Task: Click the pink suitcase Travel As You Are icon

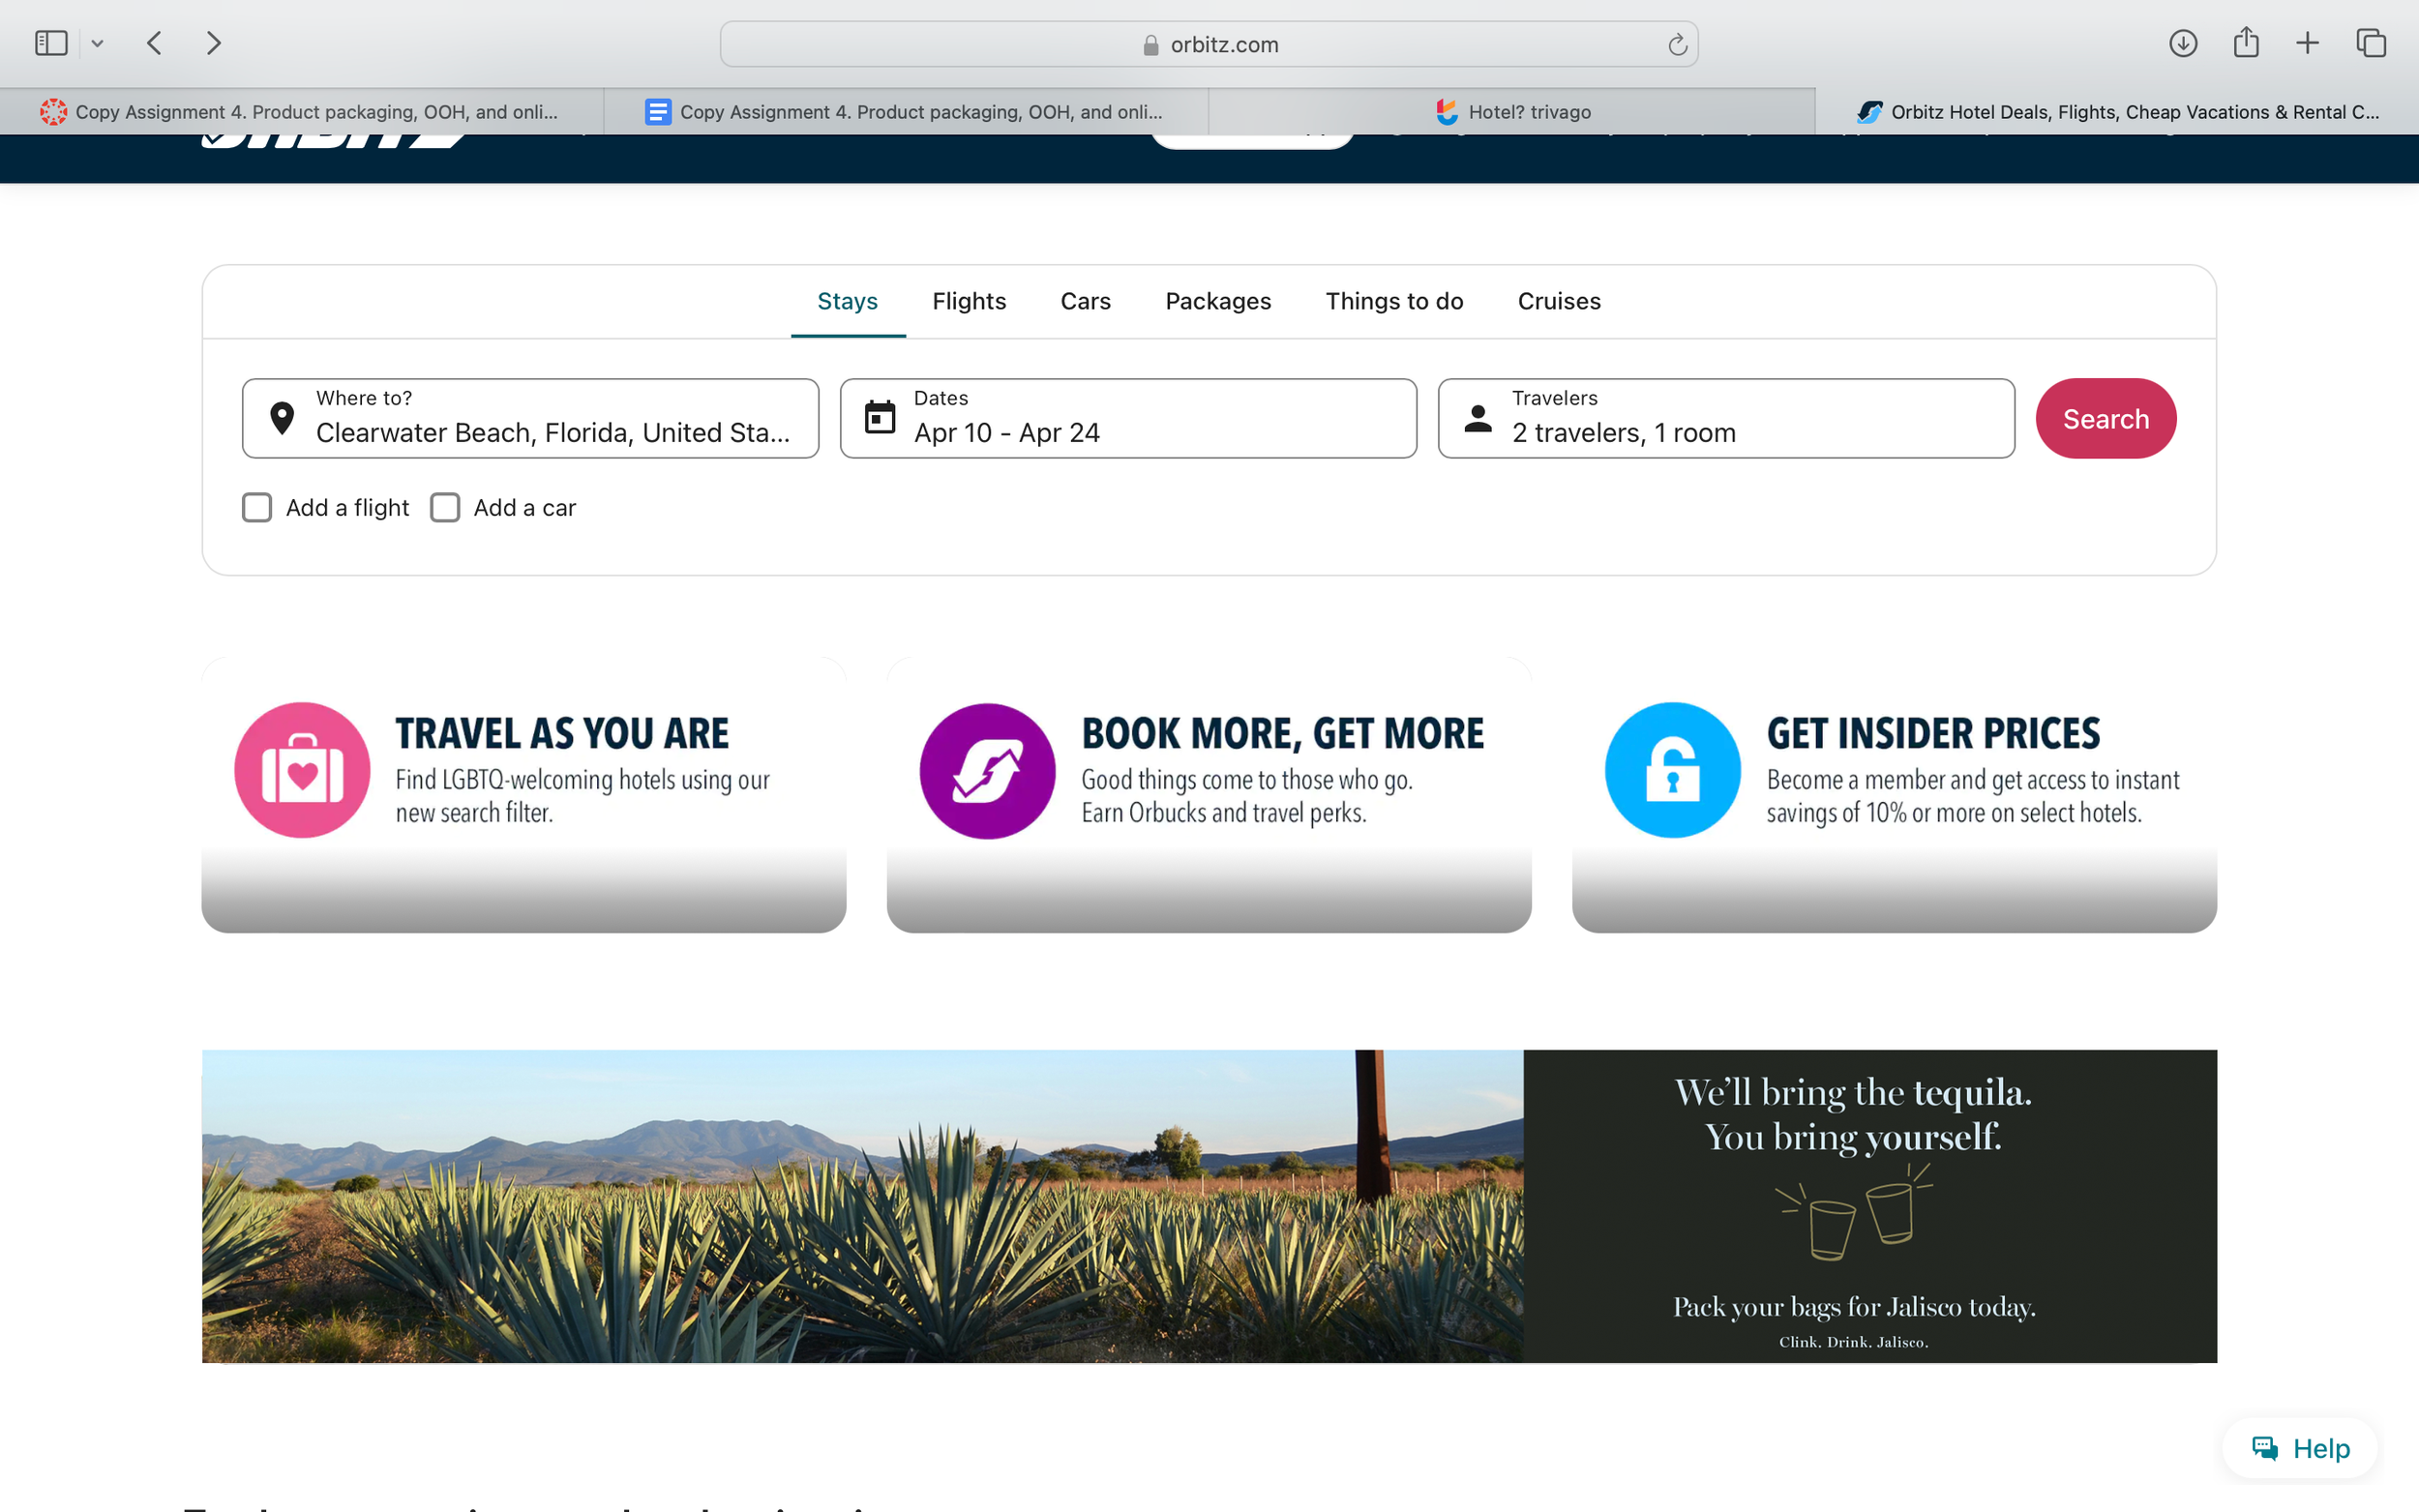Action: [302, 769]
